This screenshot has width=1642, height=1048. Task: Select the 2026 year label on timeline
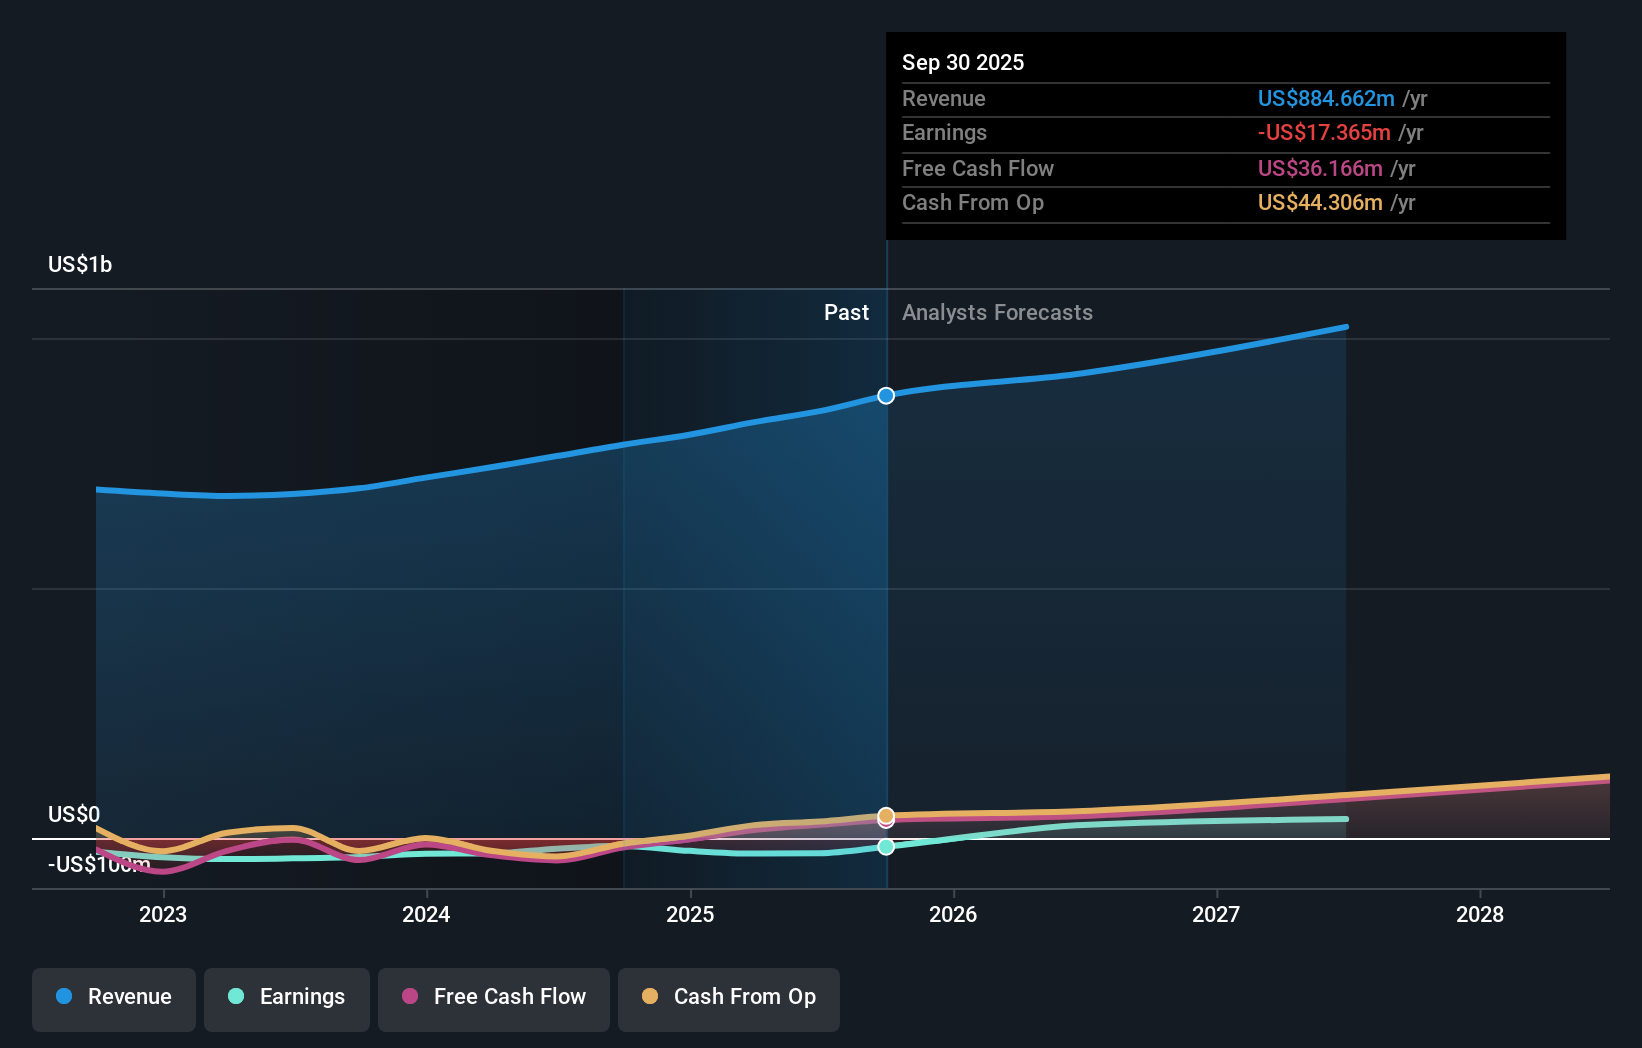(955, 914)
